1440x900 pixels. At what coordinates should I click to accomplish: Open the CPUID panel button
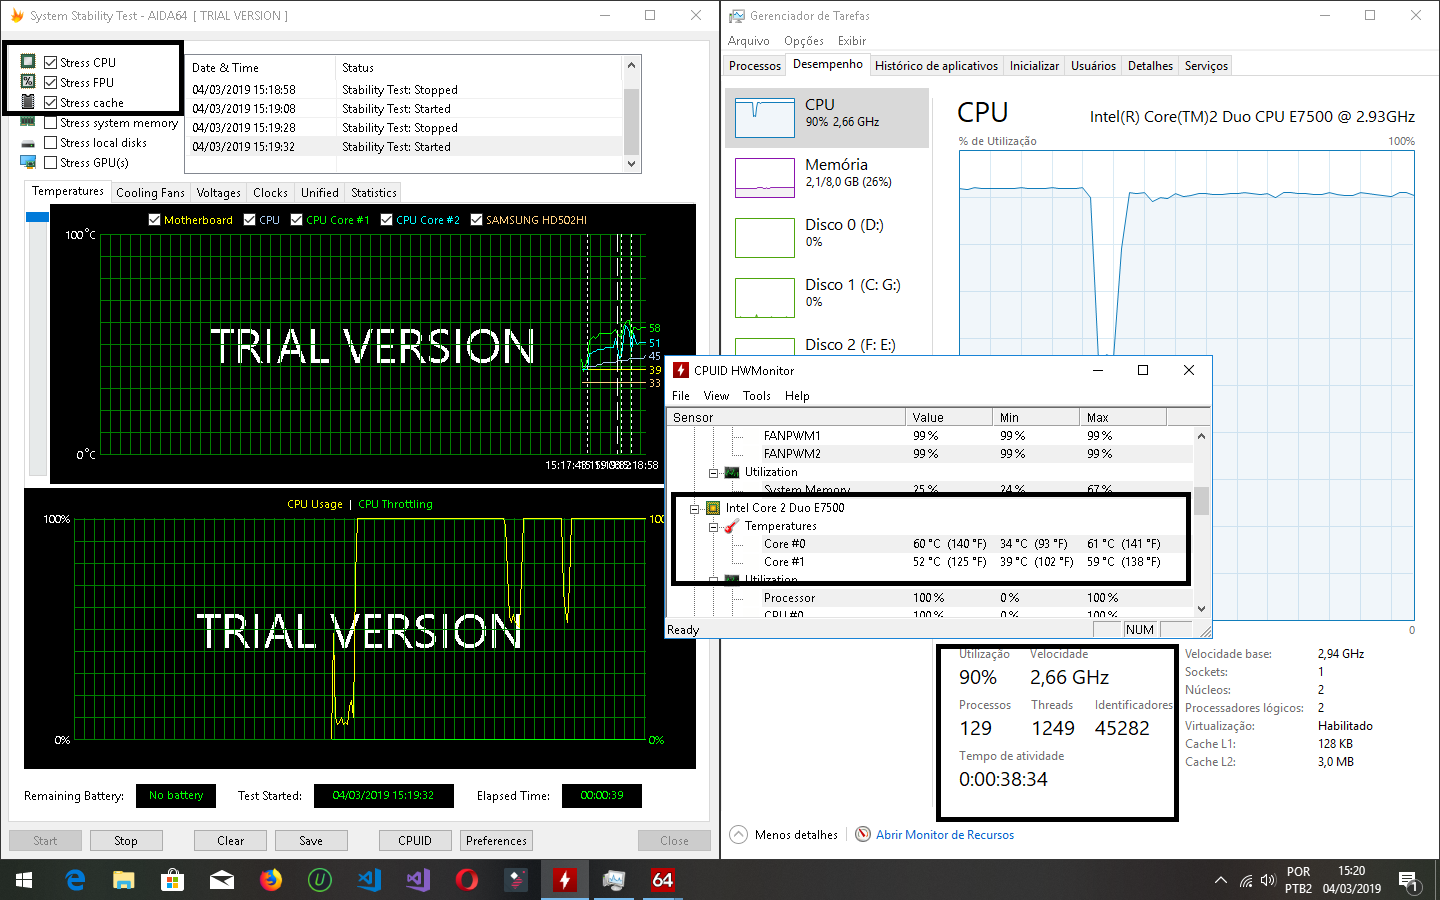click(415, 841)
